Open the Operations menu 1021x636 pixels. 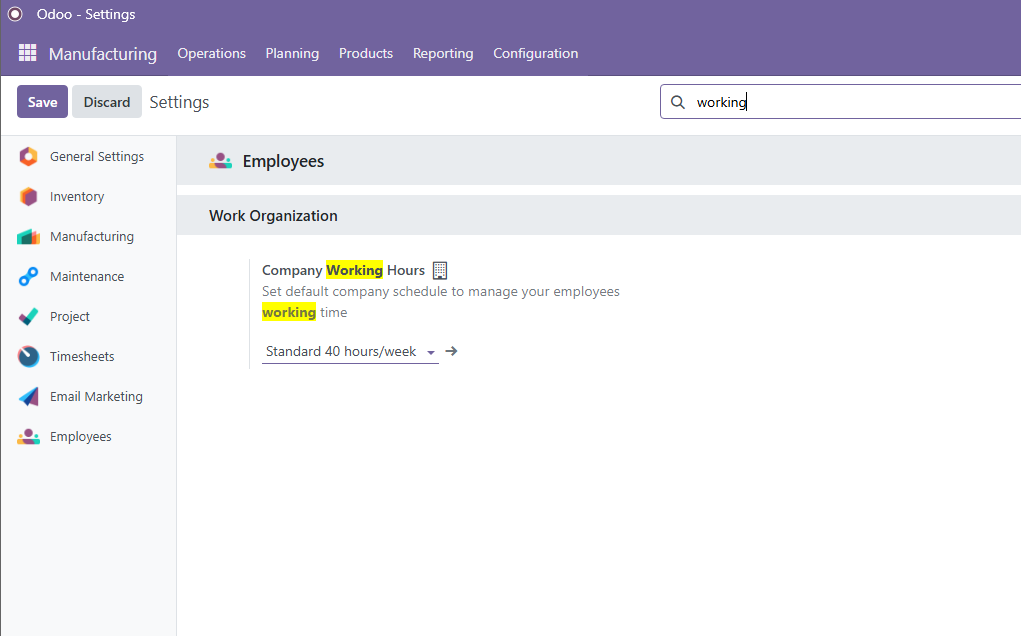tap(211, 54)
